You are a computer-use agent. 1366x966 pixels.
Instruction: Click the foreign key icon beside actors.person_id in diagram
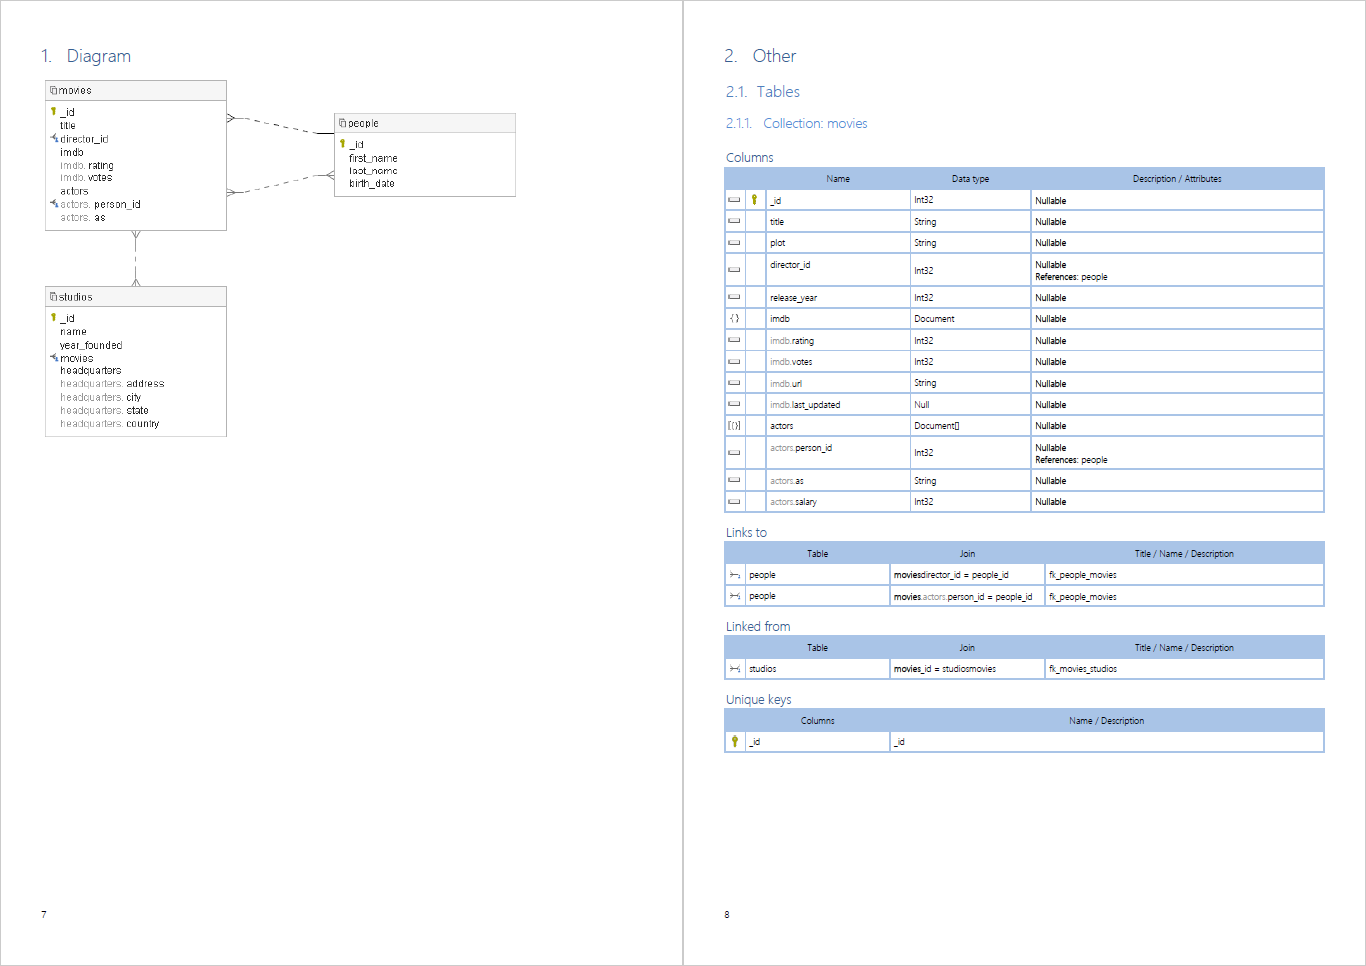click(x=54, y=204)
